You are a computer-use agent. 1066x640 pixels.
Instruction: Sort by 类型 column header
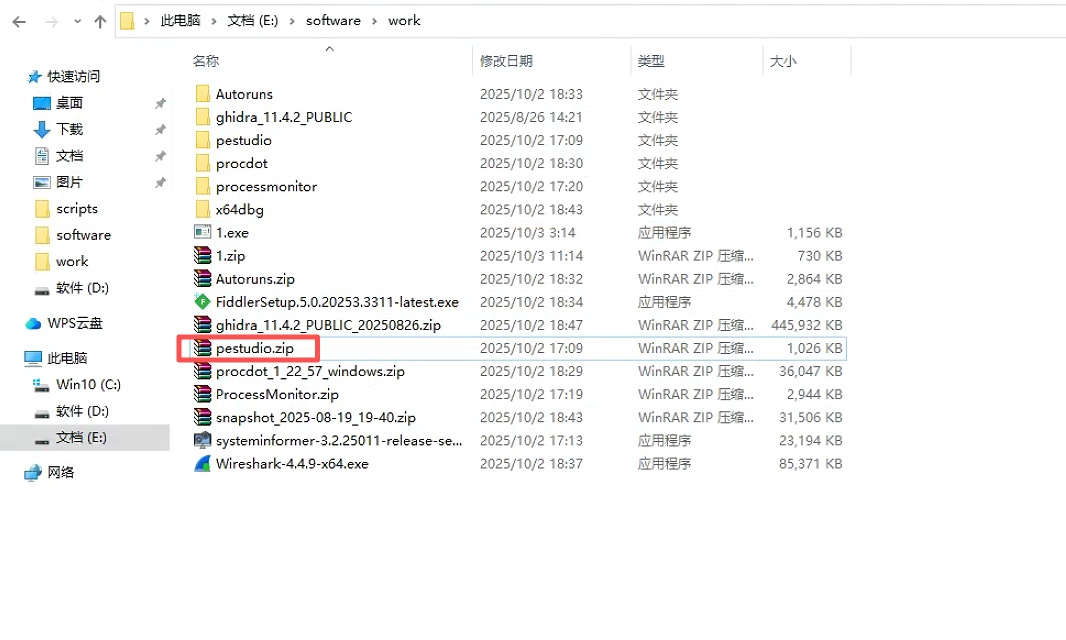point(651,61)
